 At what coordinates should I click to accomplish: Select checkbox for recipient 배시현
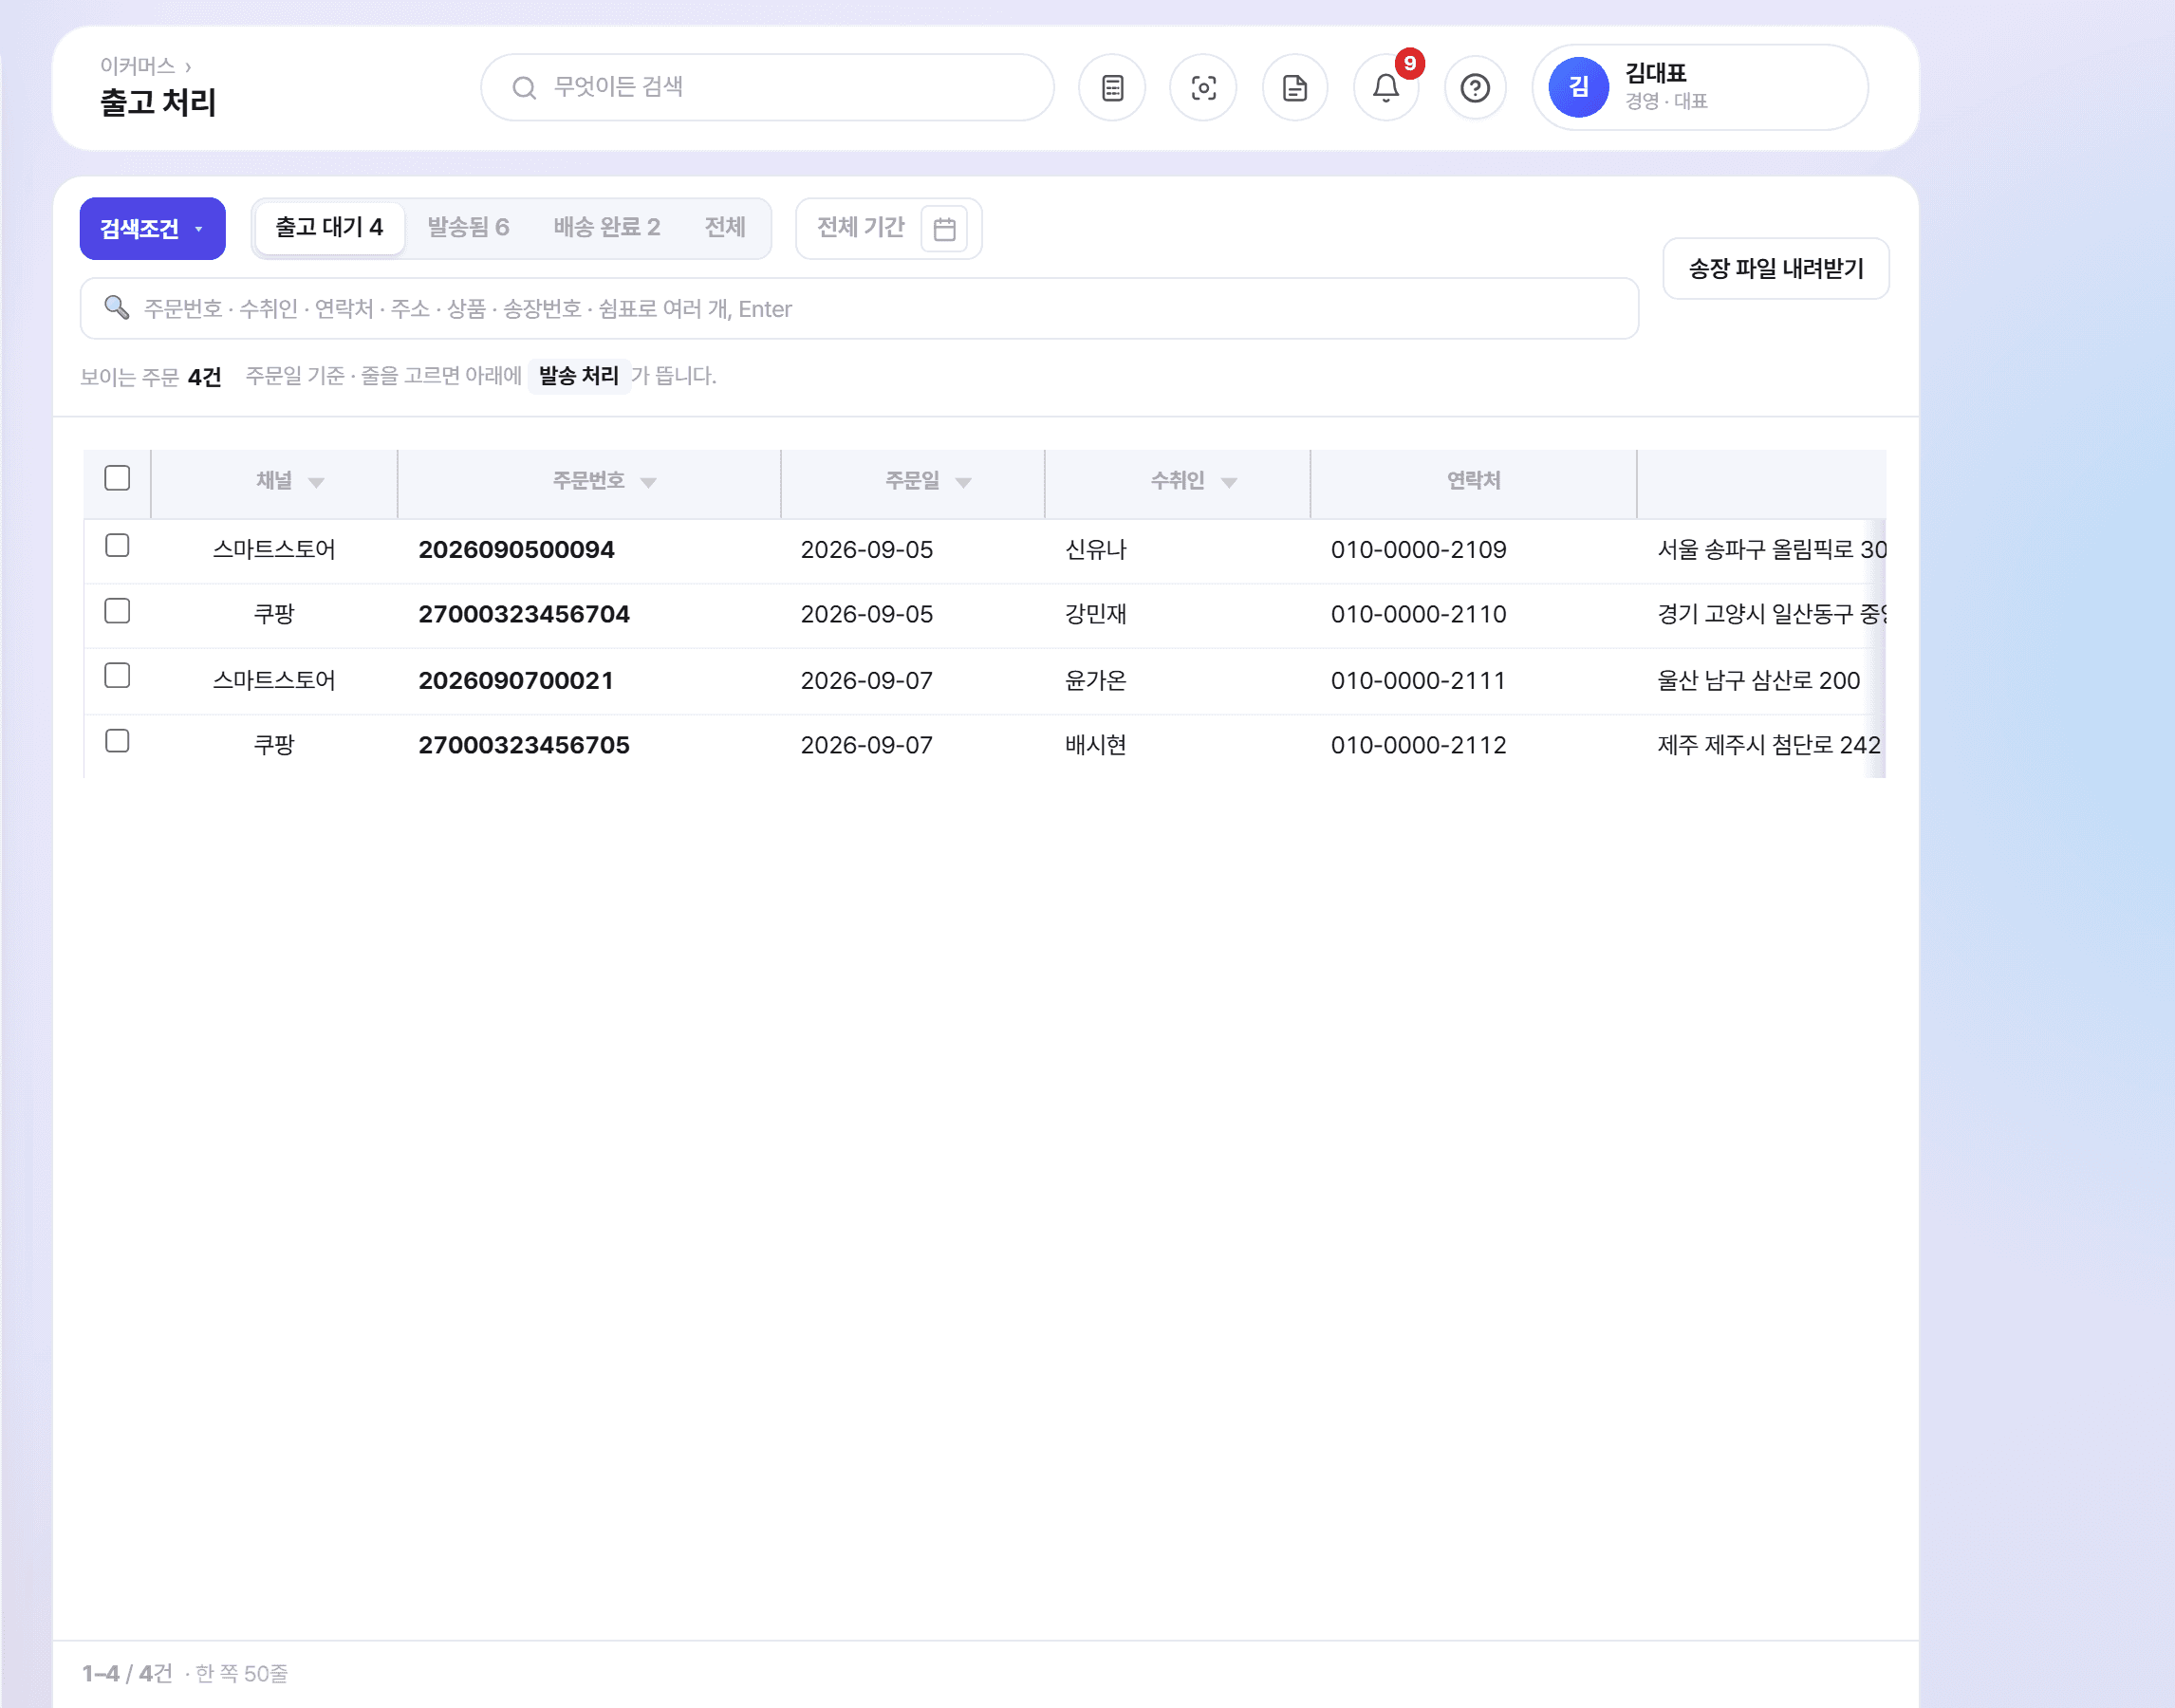(x=117, y=741)
